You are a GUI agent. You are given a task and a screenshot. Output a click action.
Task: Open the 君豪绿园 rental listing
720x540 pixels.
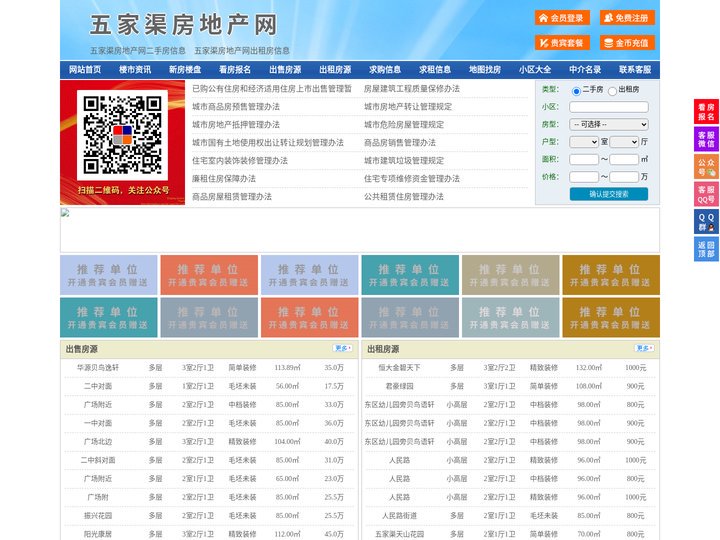coord(399,386)
